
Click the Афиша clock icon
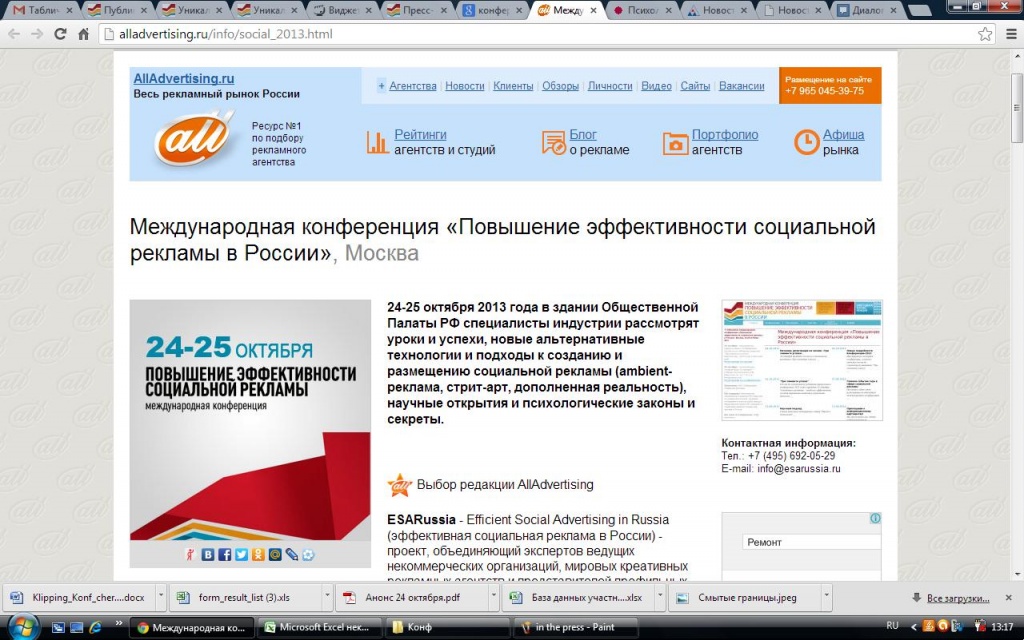807,142
